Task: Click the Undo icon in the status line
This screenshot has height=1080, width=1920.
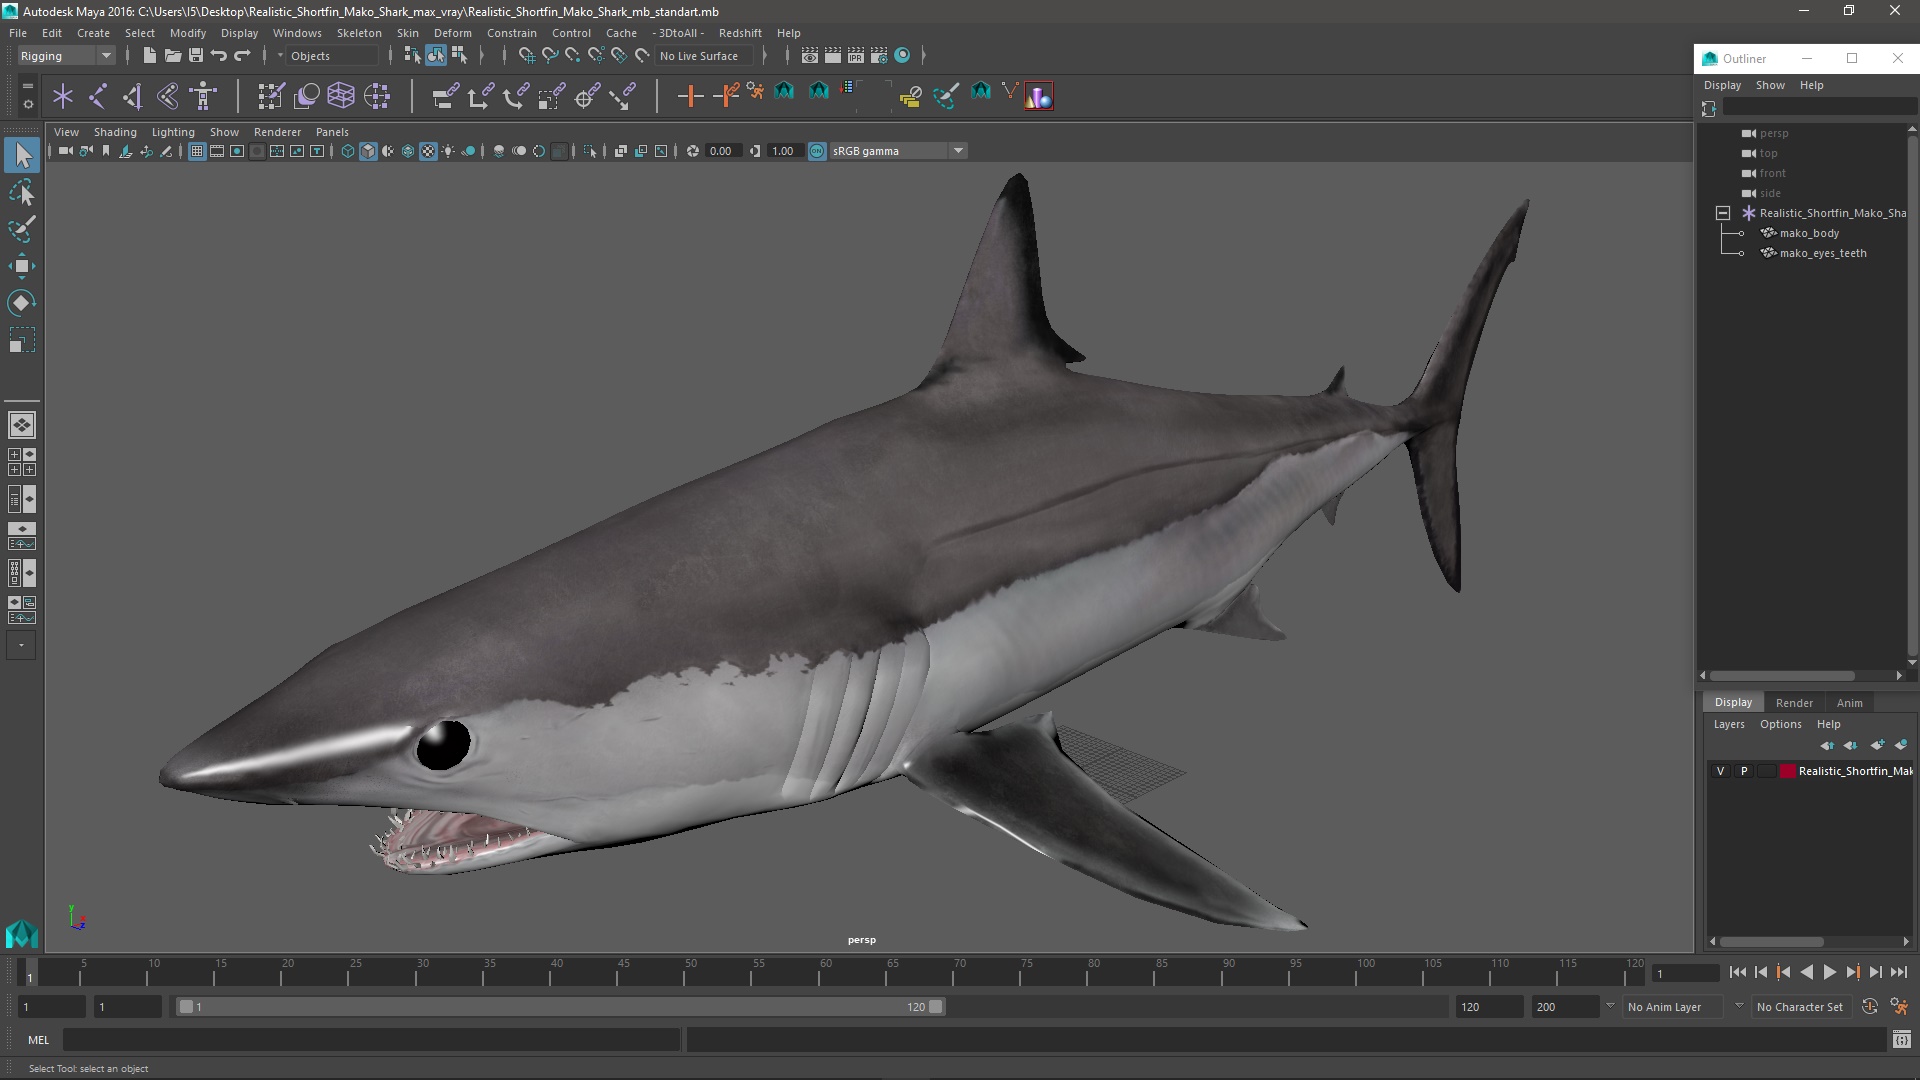Action: click(219, 56)
